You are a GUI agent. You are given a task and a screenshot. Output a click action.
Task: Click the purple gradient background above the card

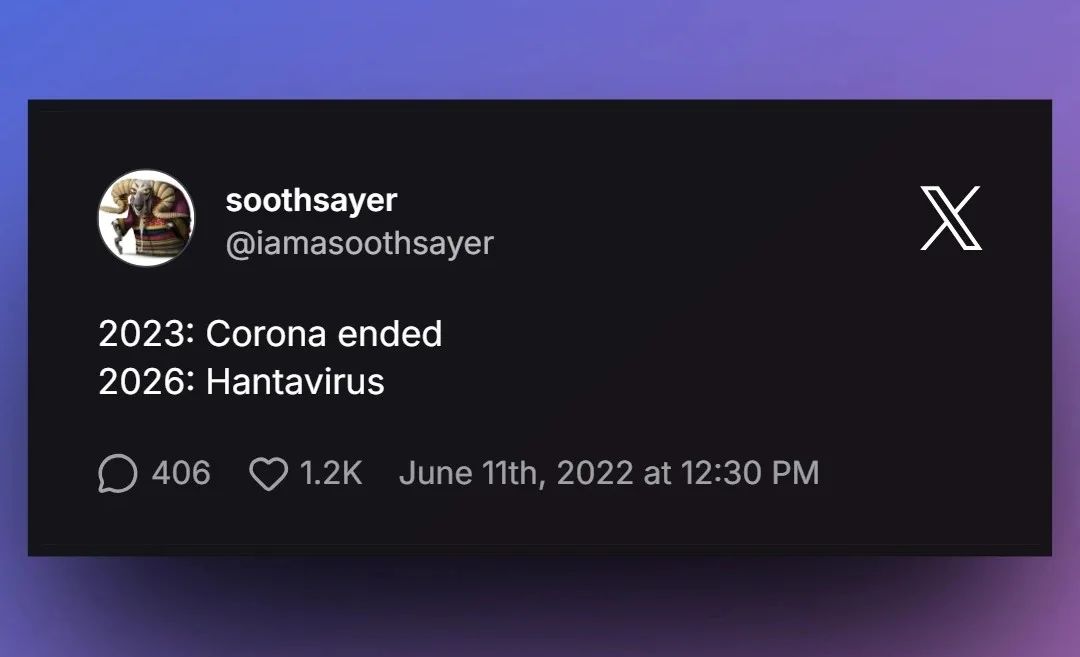[x=540, y=48]
